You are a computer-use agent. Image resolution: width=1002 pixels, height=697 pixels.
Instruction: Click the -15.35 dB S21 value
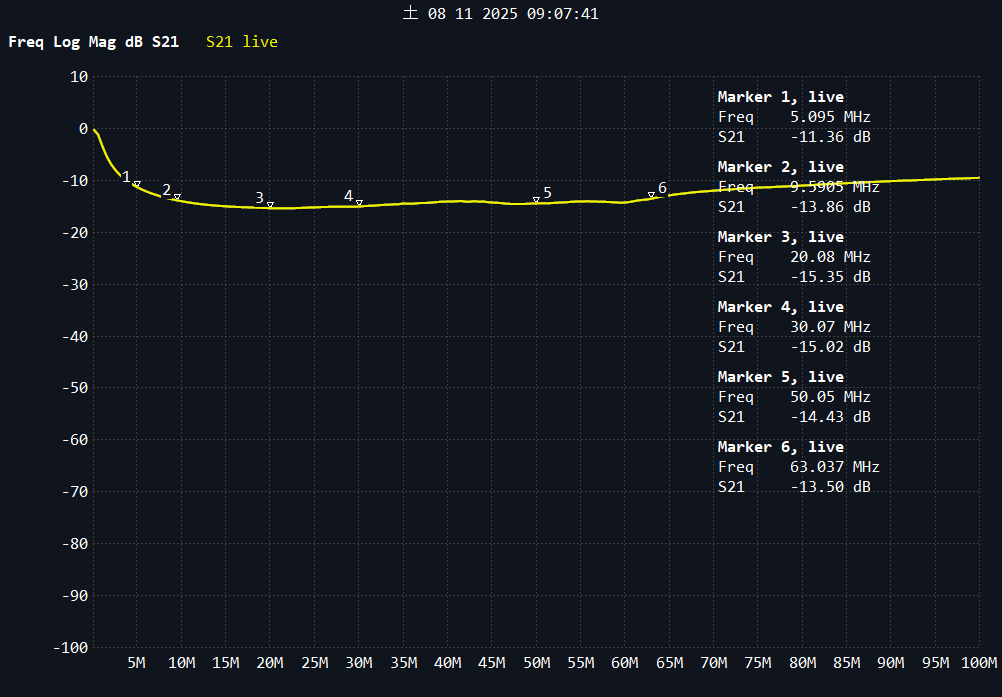(830, 277)
